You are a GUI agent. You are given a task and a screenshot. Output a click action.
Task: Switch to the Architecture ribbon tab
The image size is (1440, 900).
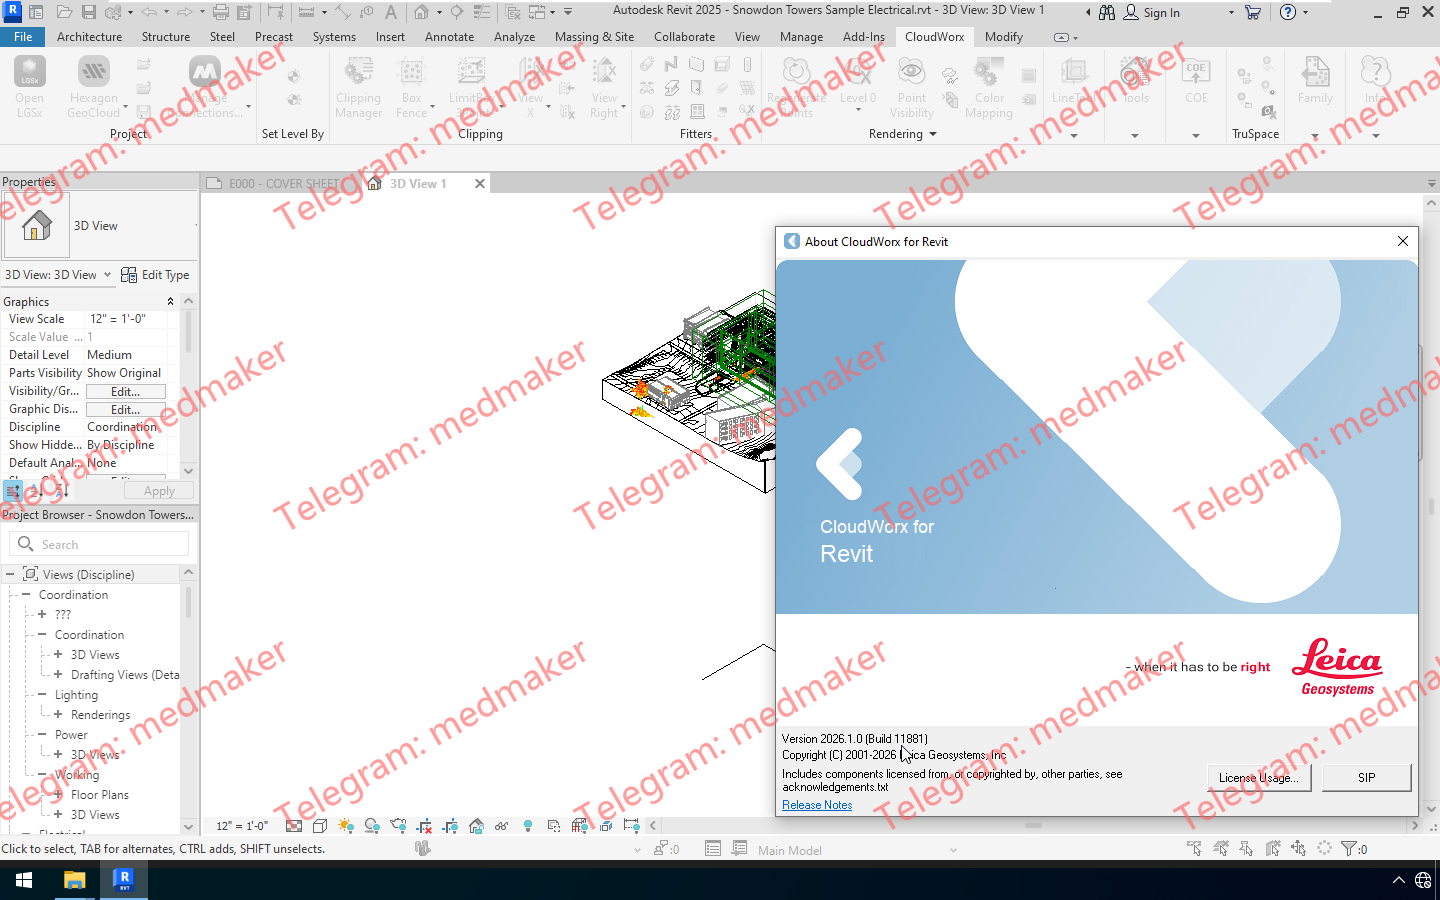coord(89,36)
